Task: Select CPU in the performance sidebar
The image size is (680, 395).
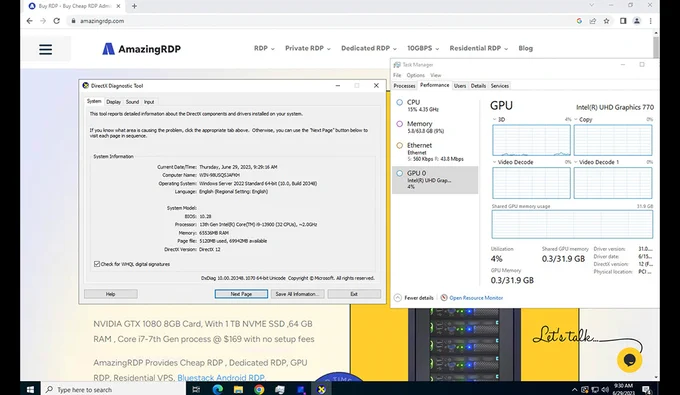Action: coord(435,105)
